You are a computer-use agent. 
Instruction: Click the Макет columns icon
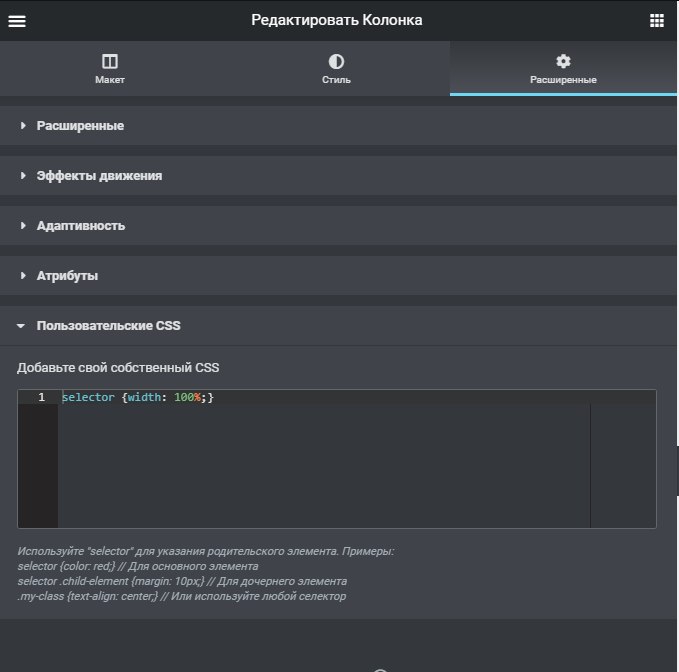pyautogui.click(x=110, y=61)
